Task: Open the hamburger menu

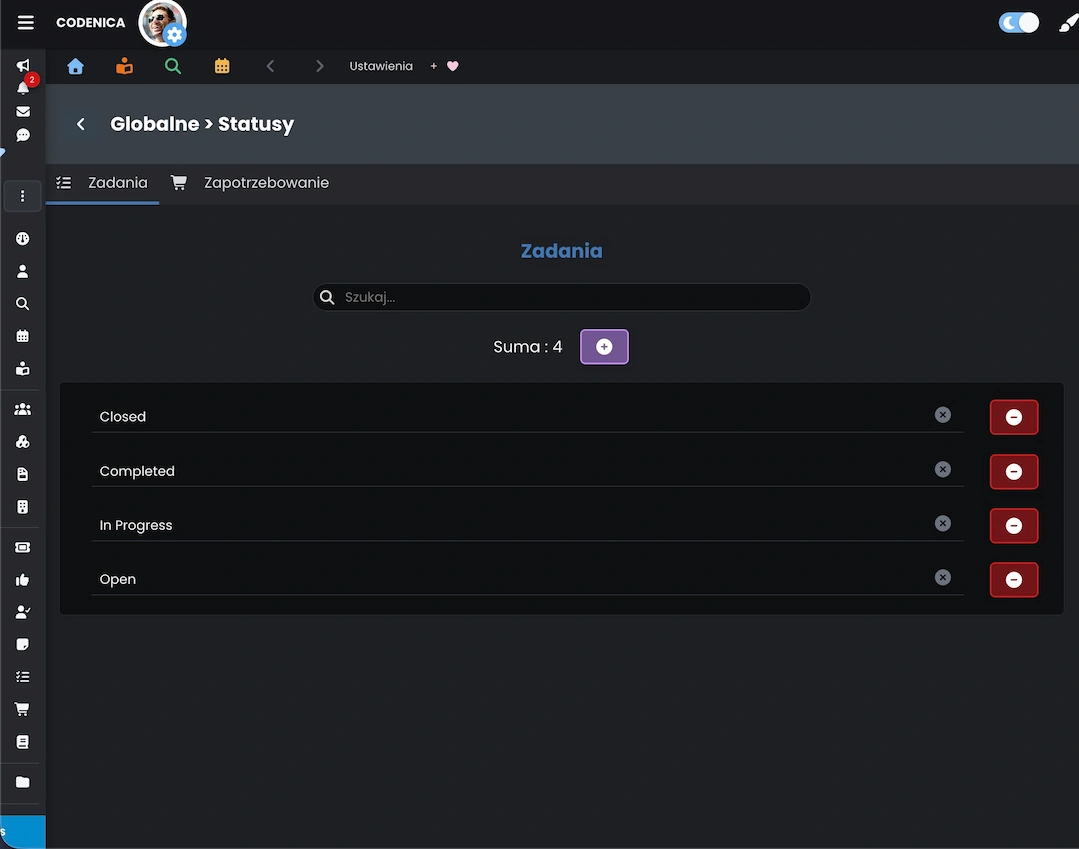Action: click(x=26, y=23)
